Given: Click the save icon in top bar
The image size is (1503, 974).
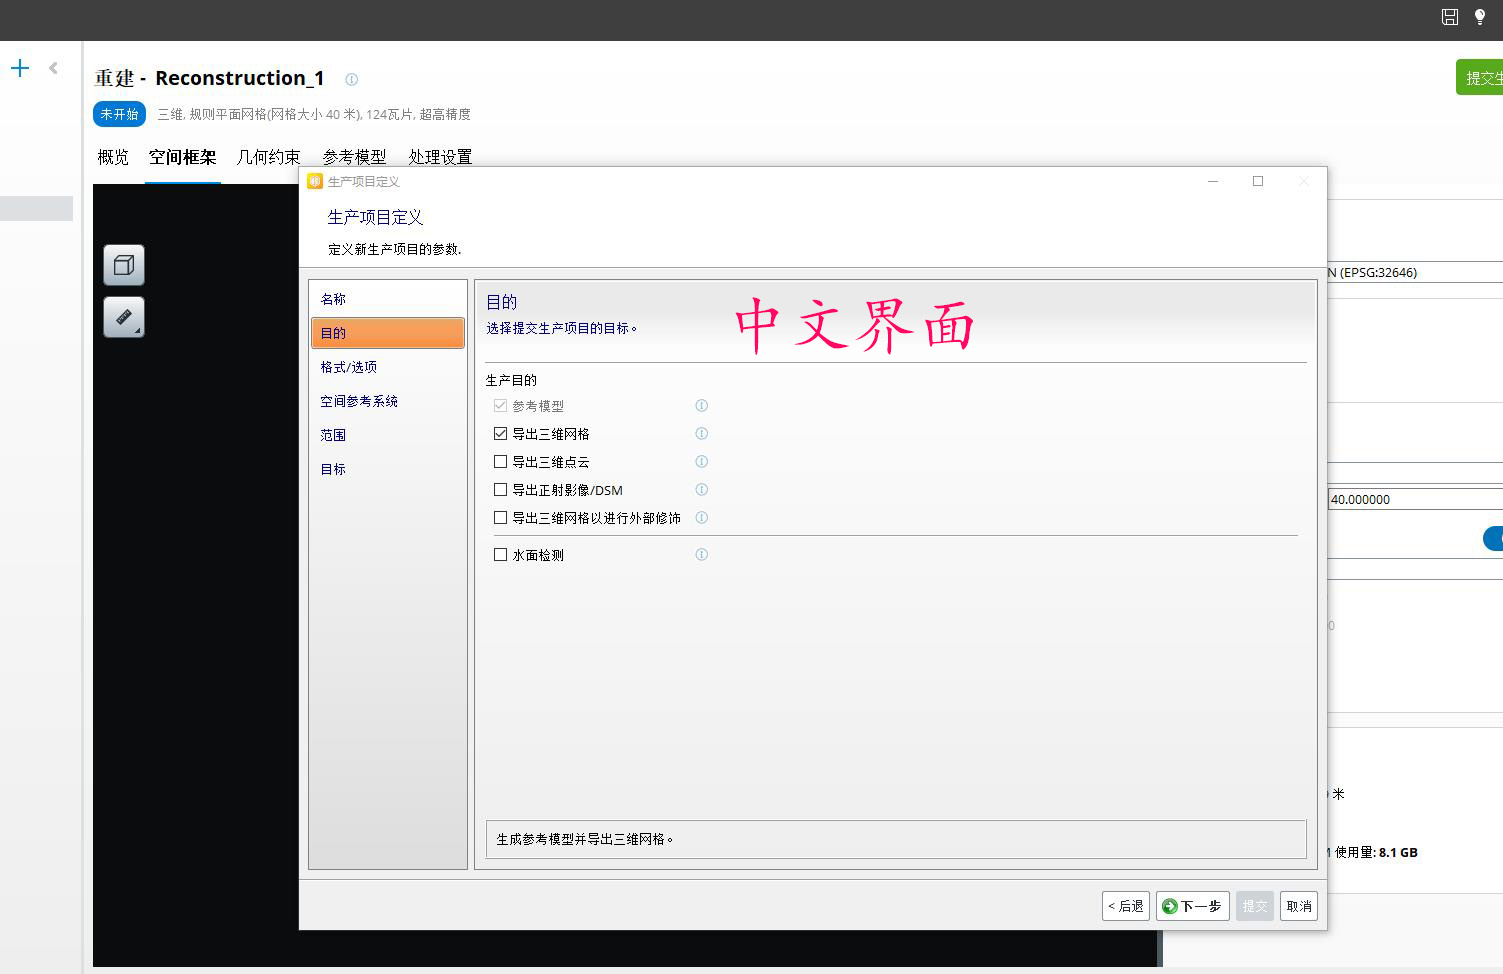Looking at the screenshot, I should (1449, 16).
